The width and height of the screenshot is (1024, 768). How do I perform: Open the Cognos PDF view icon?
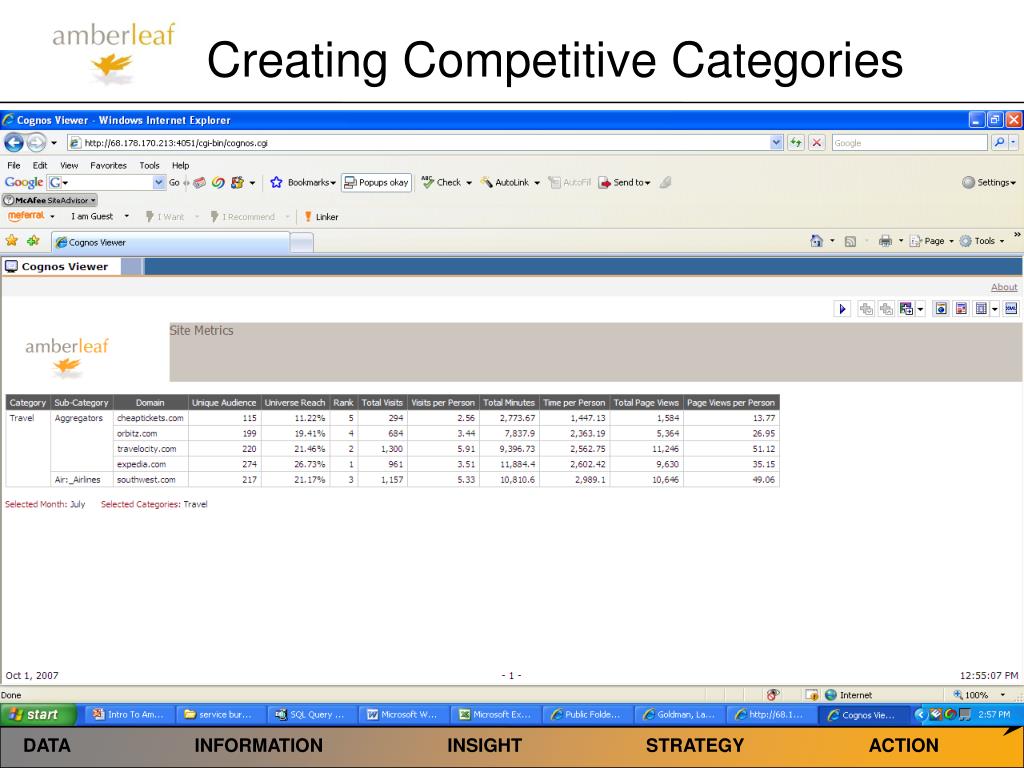click(x=961, y=309)
